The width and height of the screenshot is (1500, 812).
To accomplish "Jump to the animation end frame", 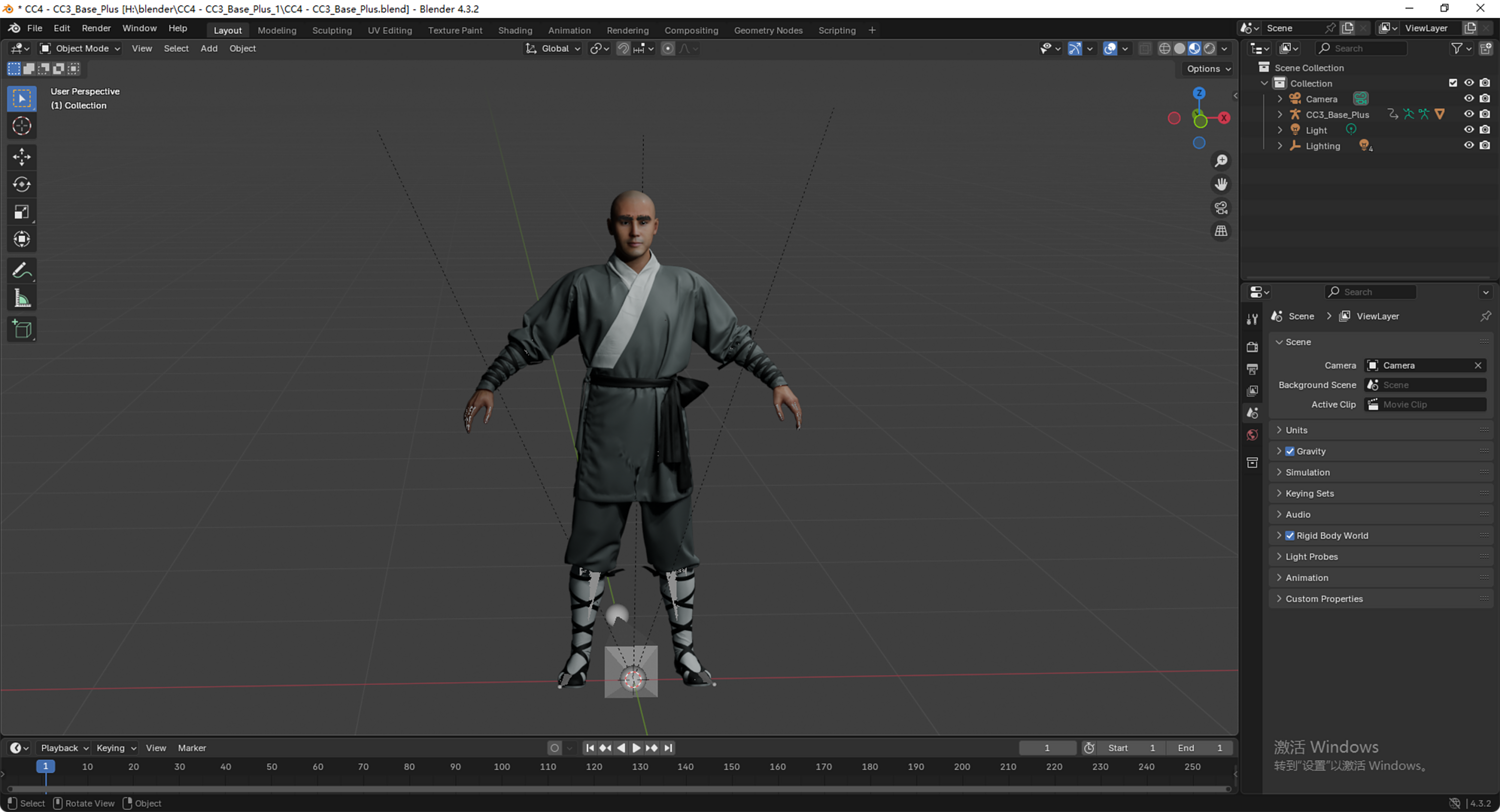I will pos(668,748).
